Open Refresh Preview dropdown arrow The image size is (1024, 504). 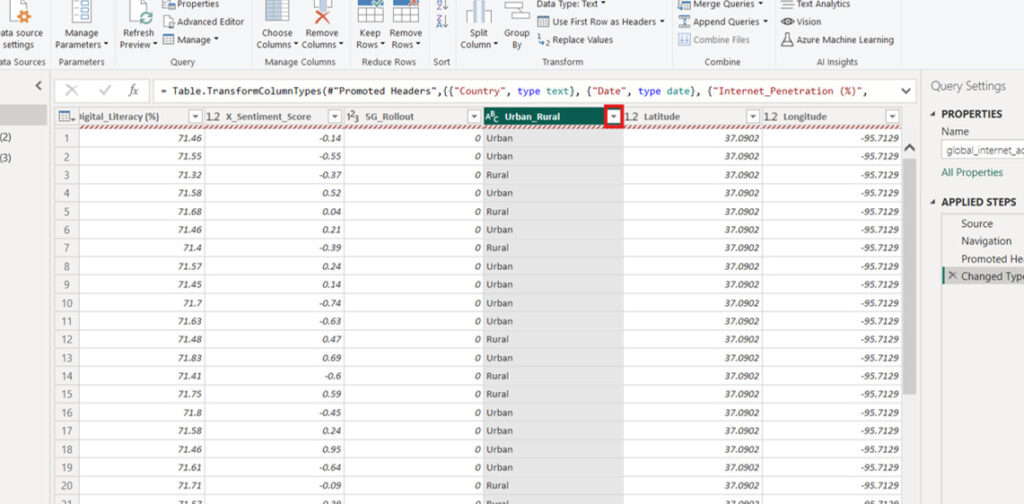click(155, 45)
